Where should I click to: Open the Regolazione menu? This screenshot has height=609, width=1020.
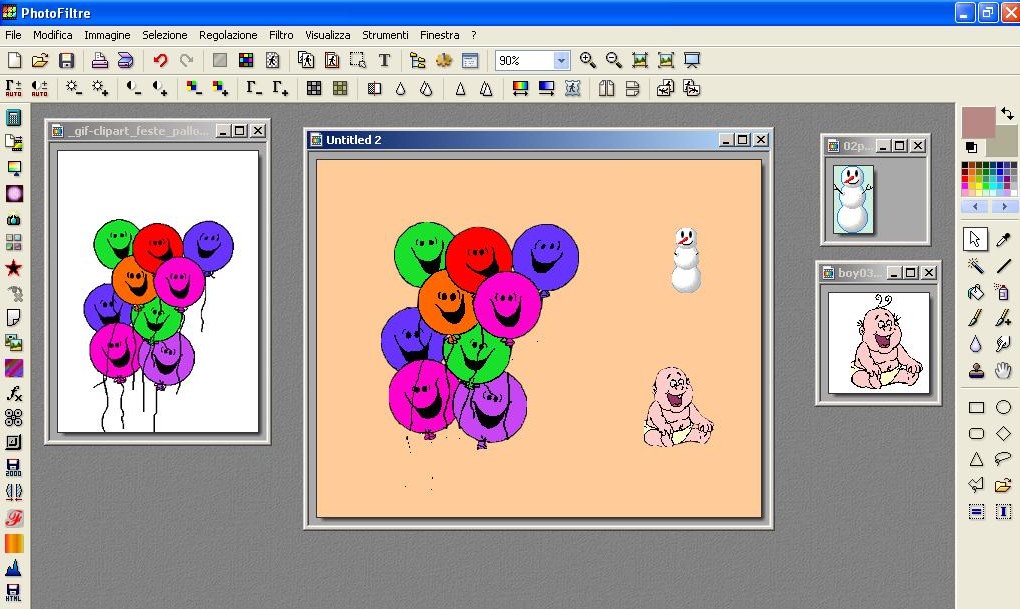coord(228,35)
